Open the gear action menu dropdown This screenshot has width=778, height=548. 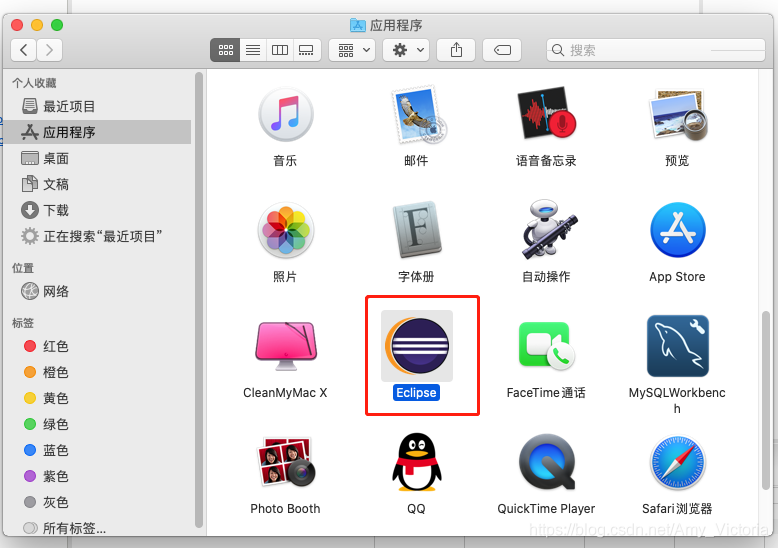(x=406, y=50)
